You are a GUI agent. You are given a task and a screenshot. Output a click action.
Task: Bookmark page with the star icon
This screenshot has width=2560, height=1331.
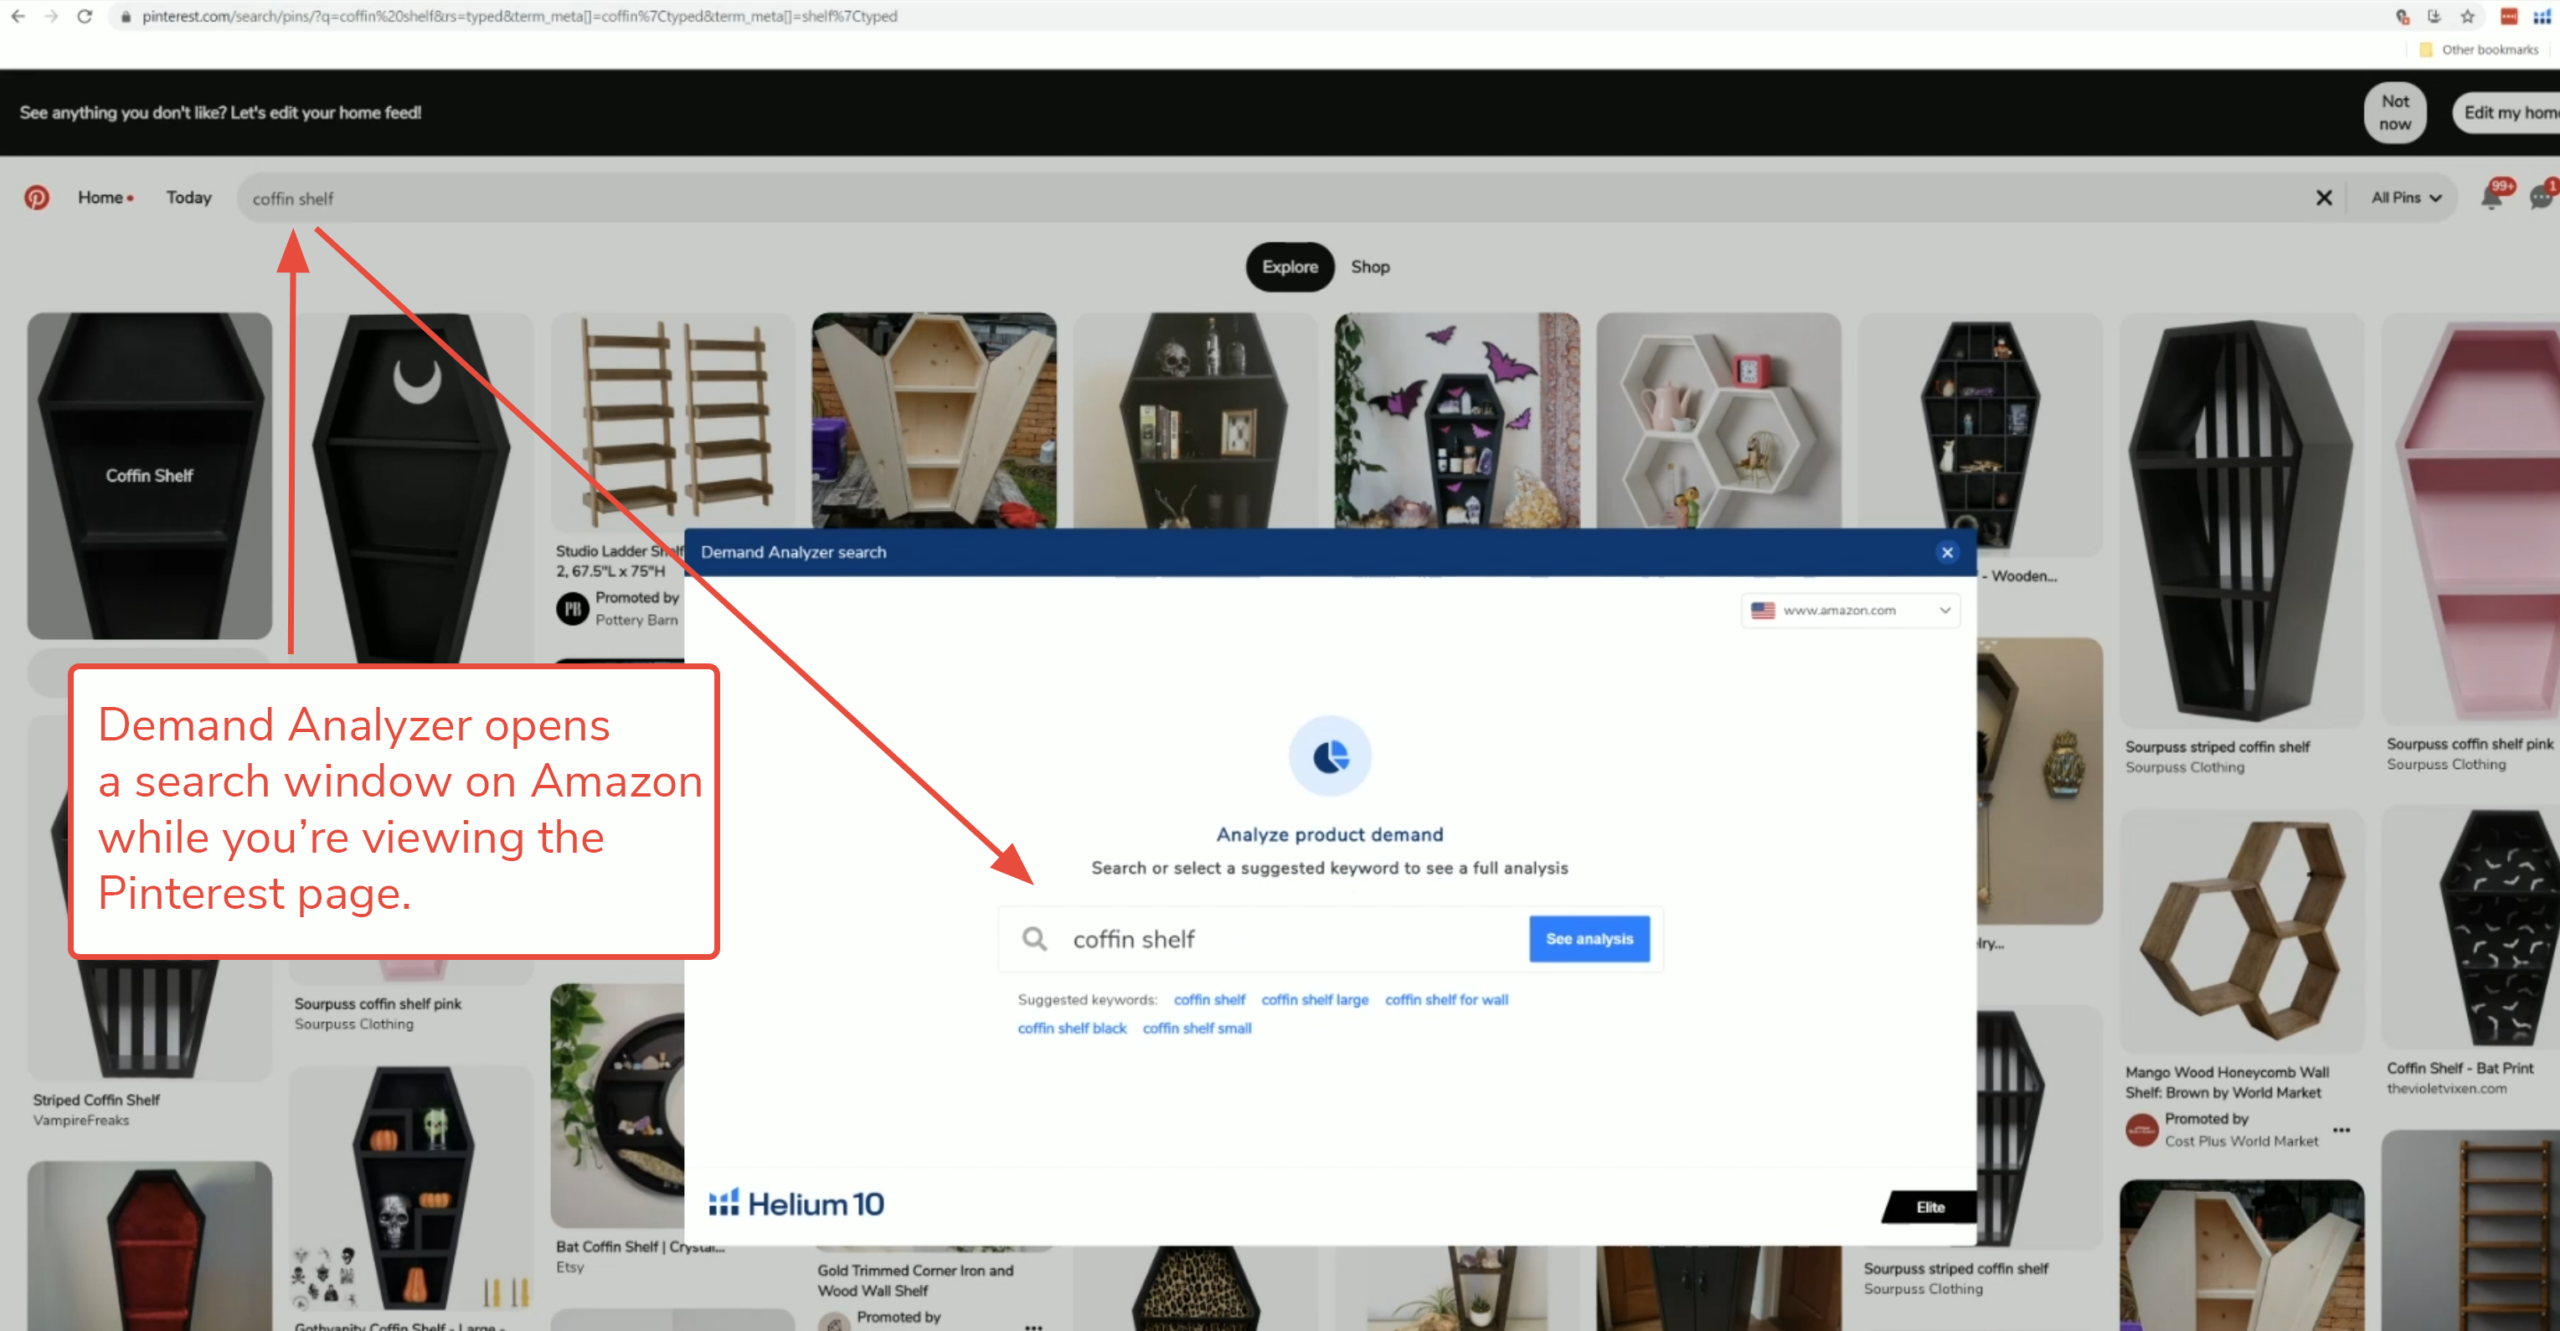pyautogui.click(x=2468, y=16)
